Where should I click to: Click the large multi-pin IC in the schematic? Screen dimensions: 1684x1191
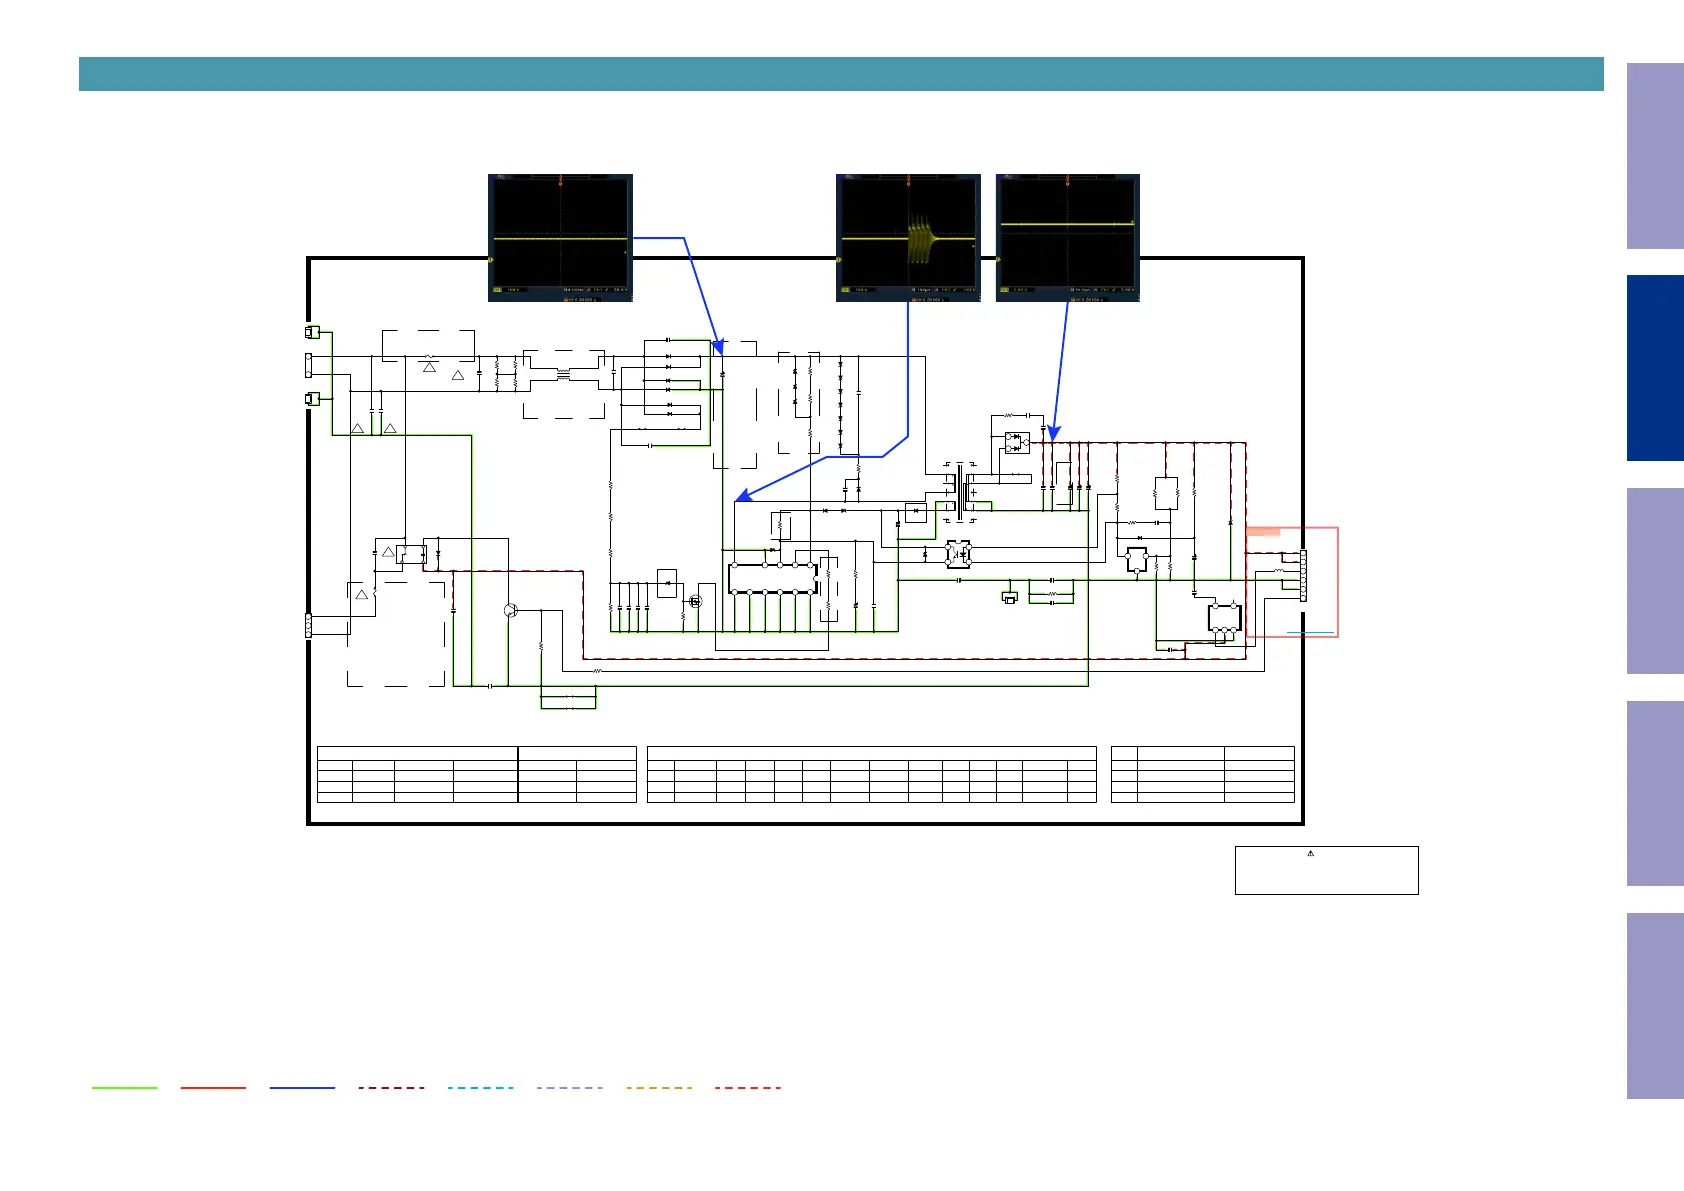pyautogui.click(x=772, y=578)
